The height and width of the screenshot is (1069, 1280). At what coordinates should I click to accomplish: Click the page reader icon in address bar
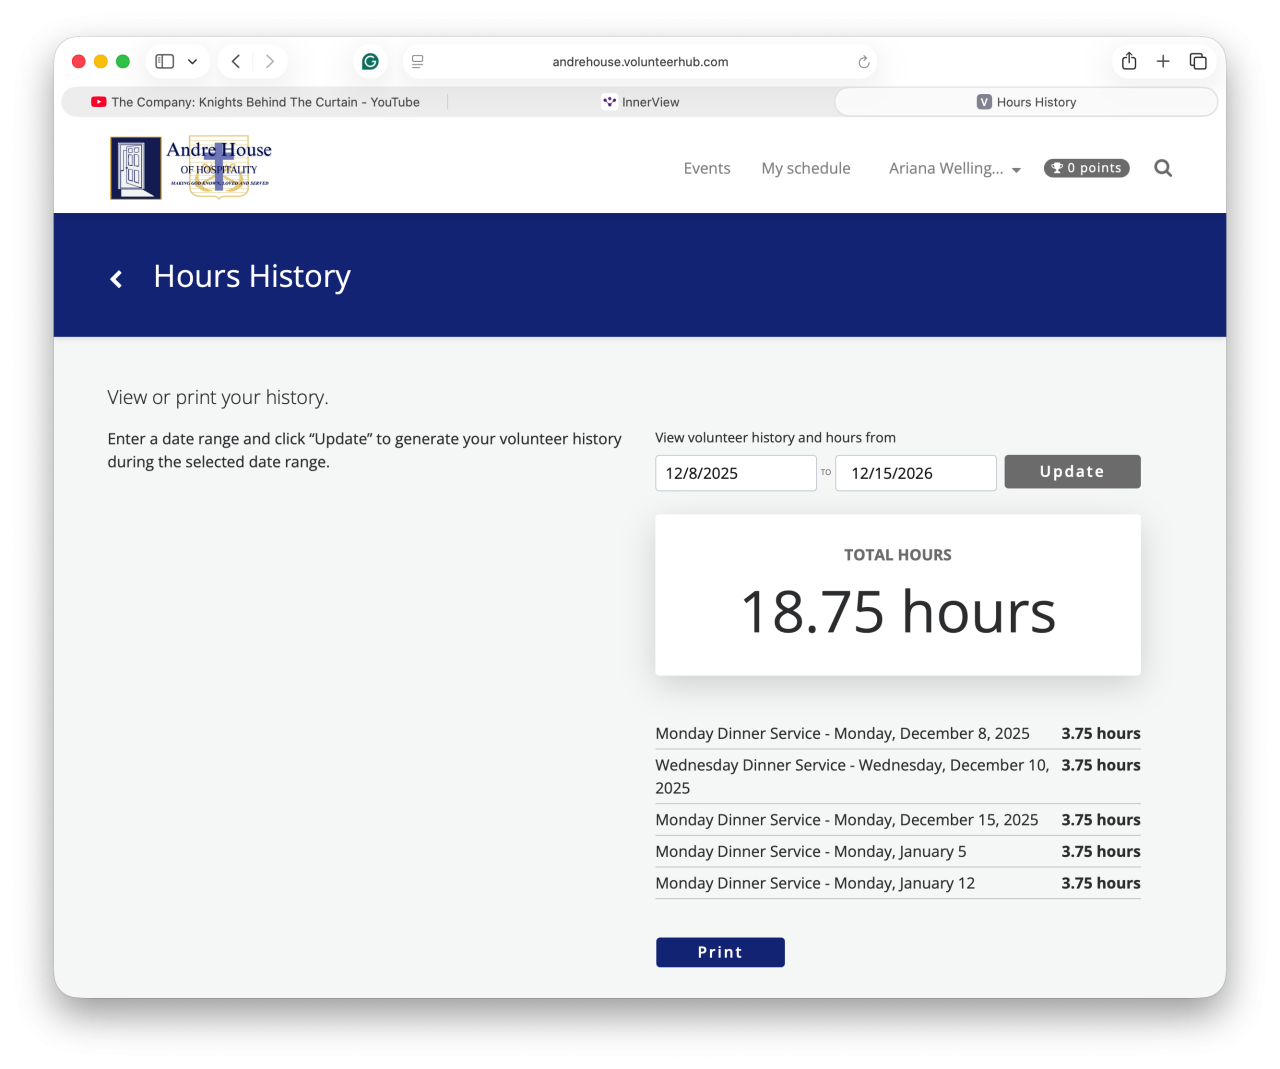tap(418, 62)
